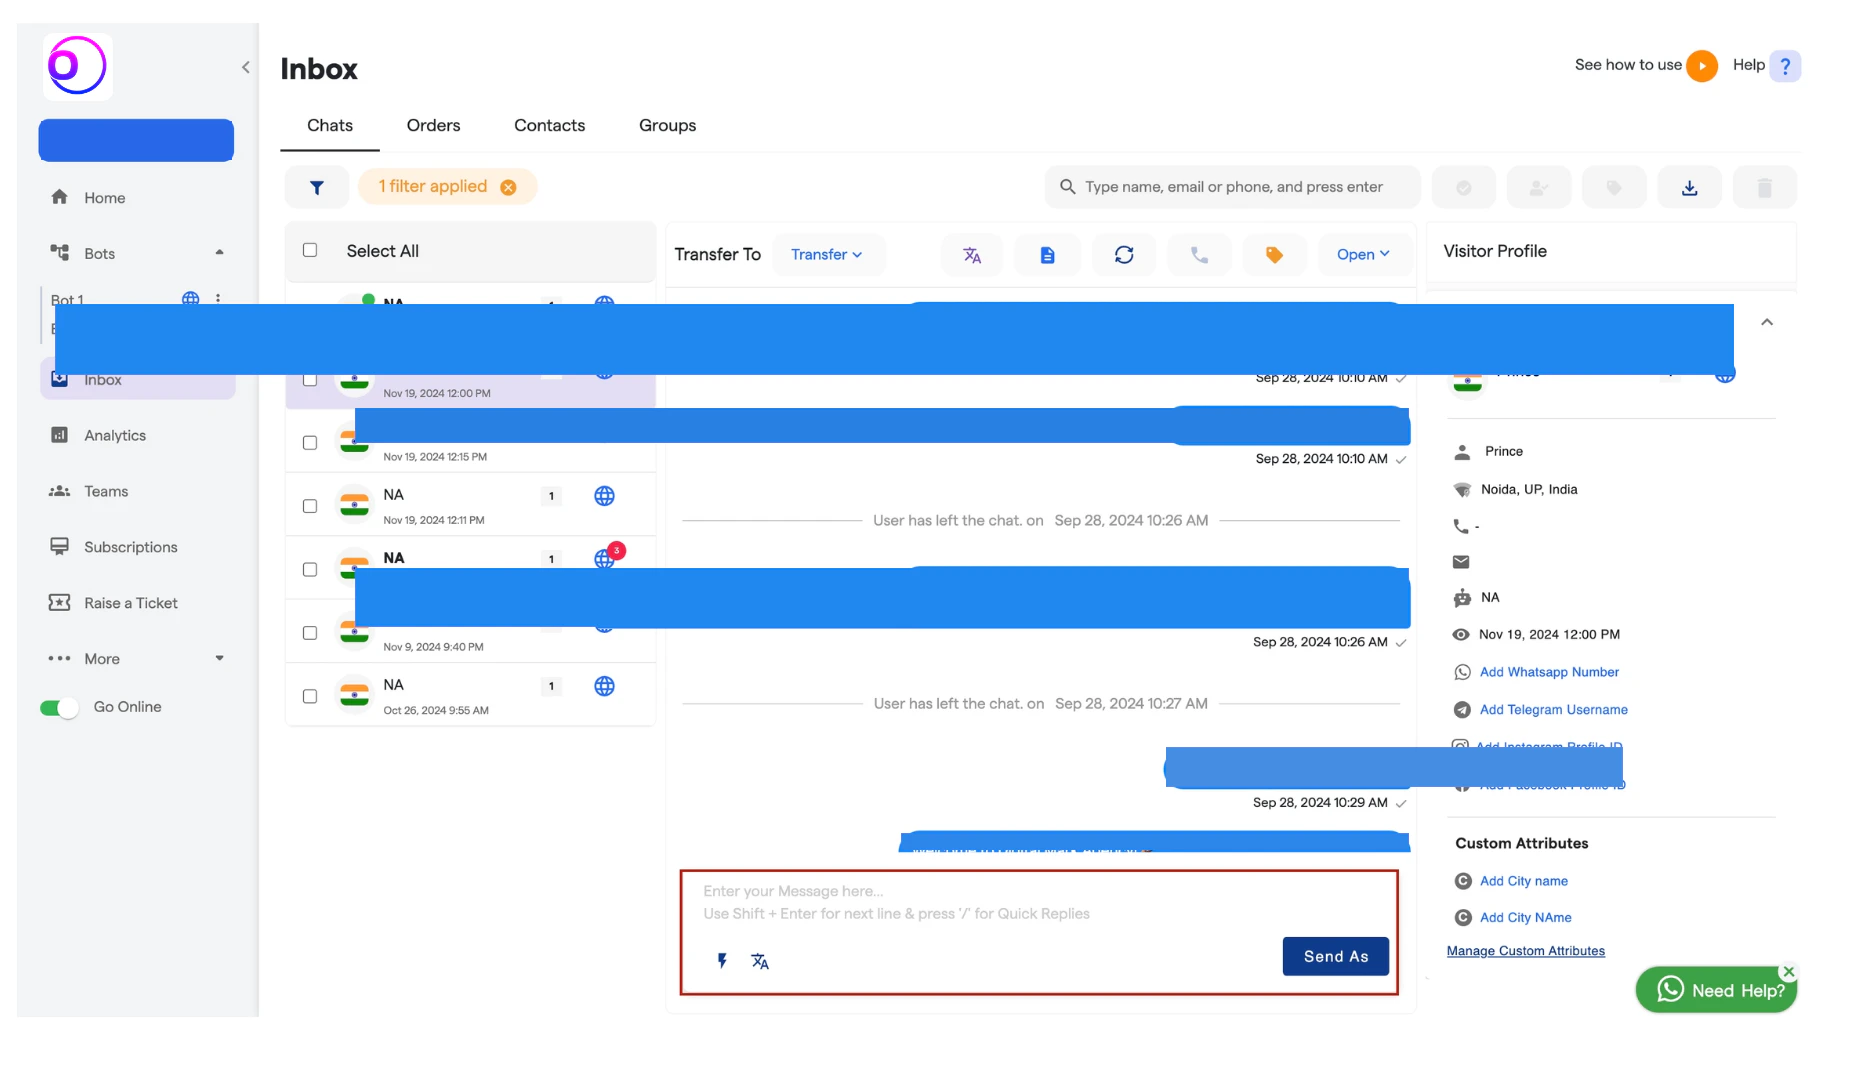Select the Nov 19, 2024 12:15 PM chat checkbox

coord(310,443)
